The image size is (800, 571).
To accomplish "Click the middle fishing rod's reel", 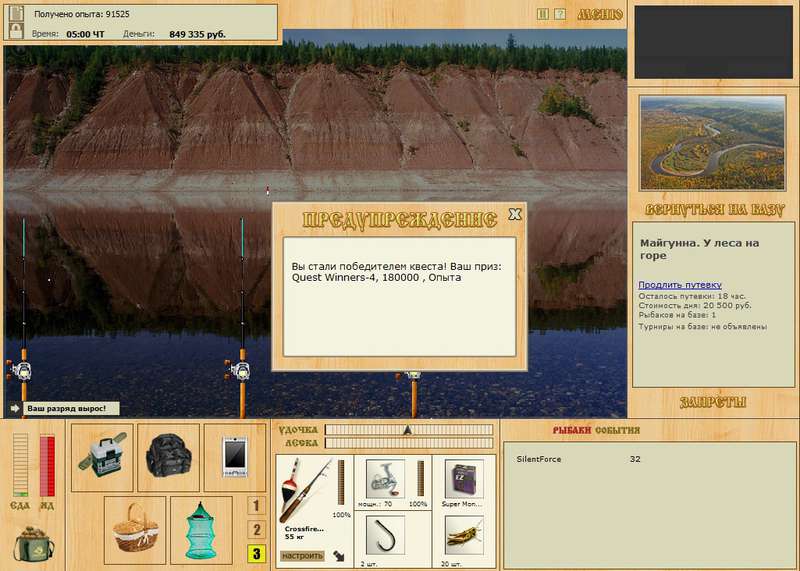I will point(239,370).
